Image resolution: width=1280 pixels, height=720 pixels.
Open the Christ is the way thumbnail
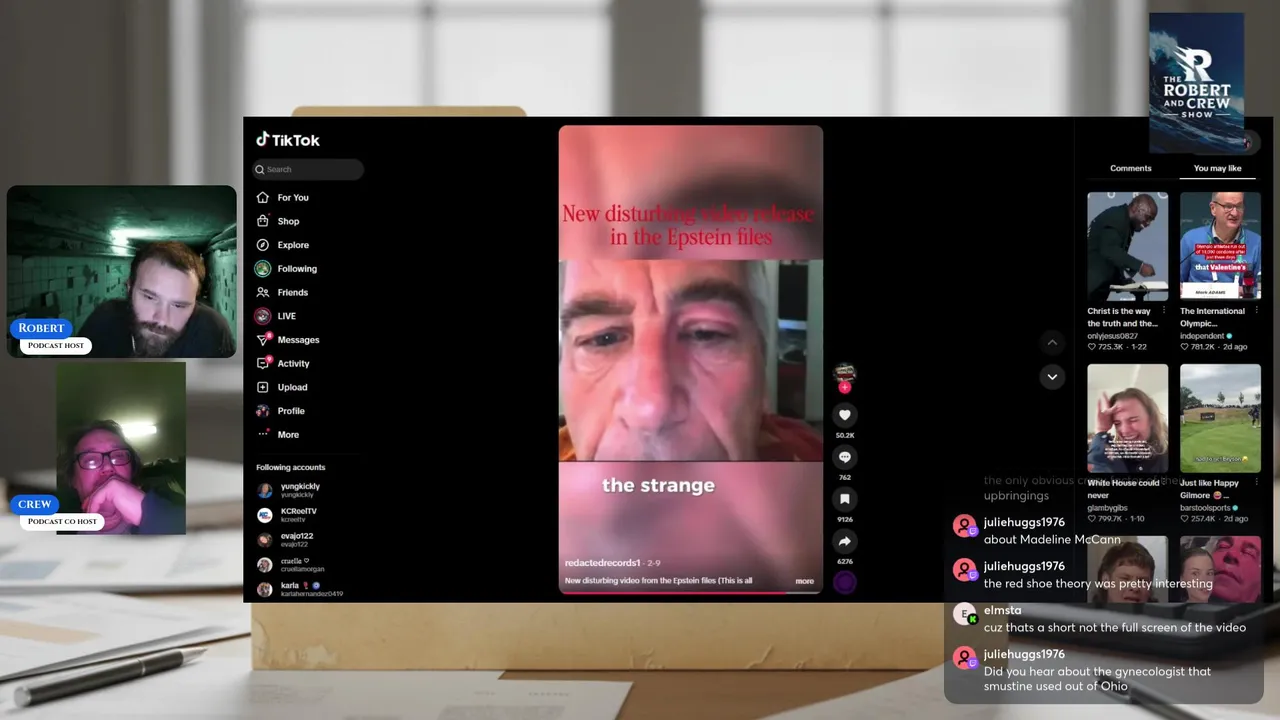coord(1127,246)
